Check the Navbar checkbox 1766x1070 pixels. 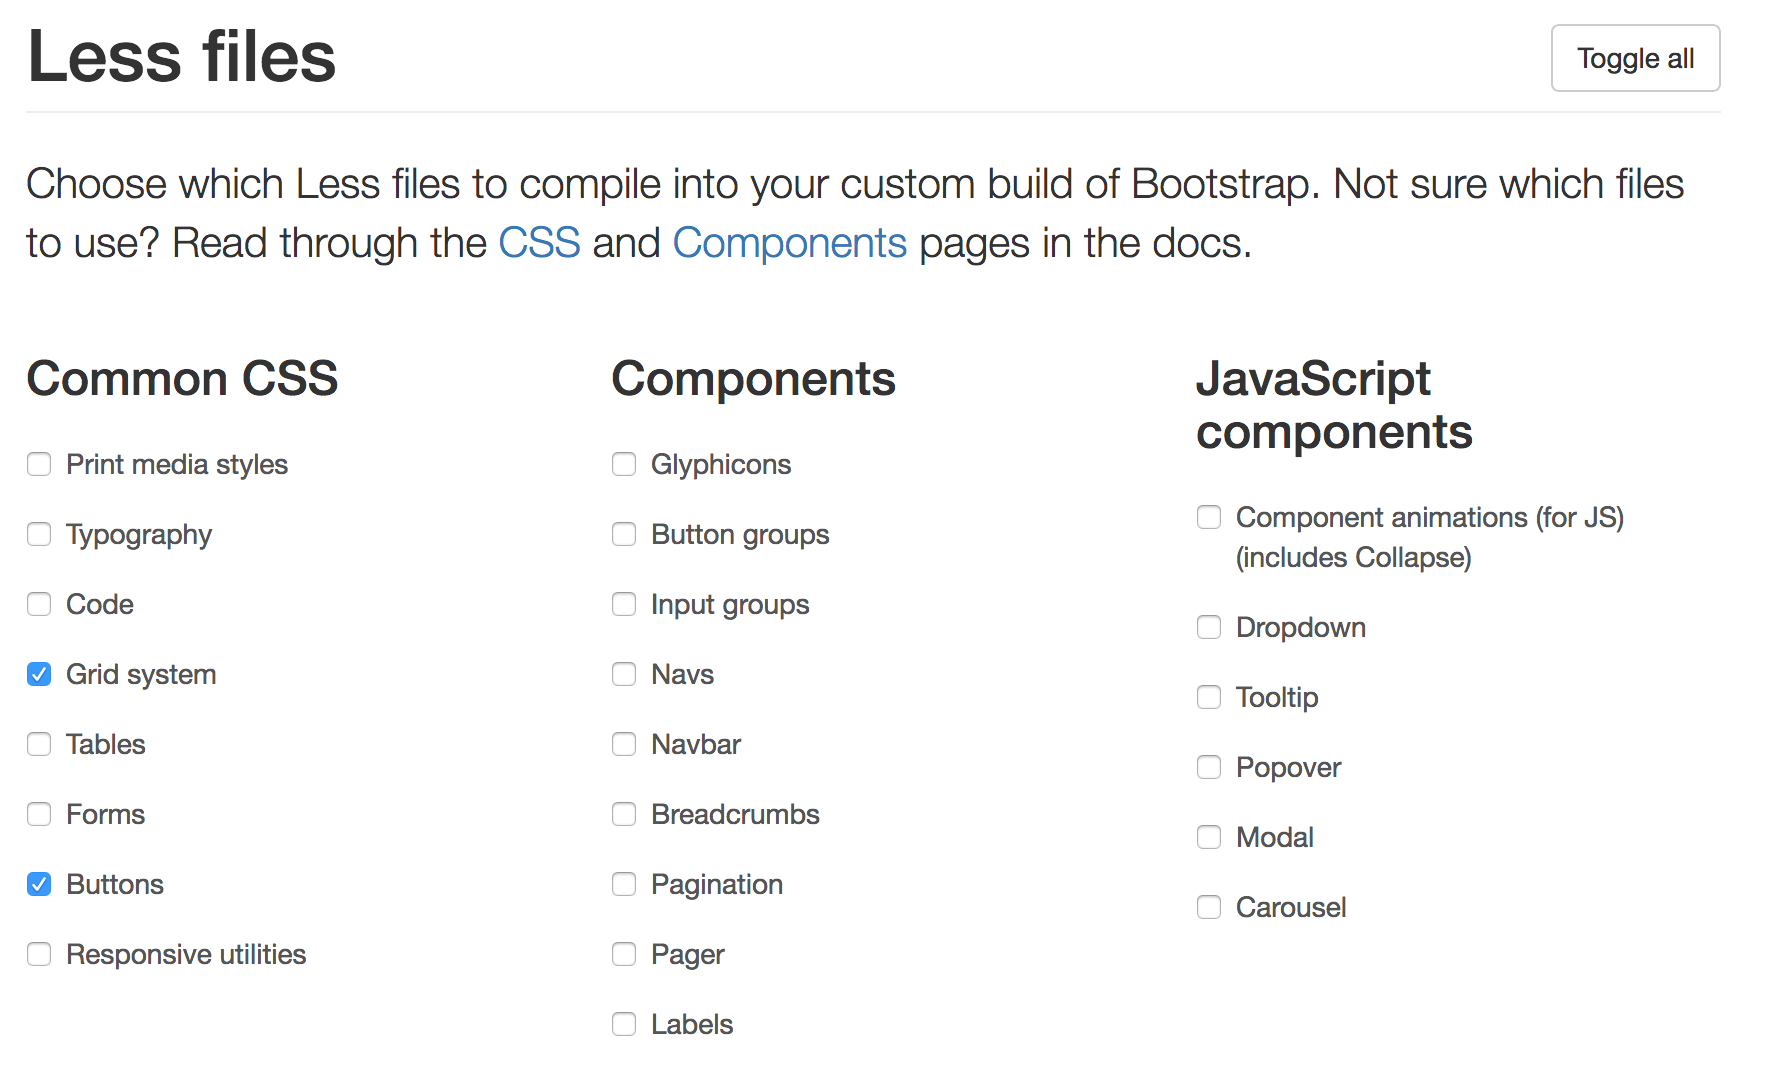tap(623, 744)
